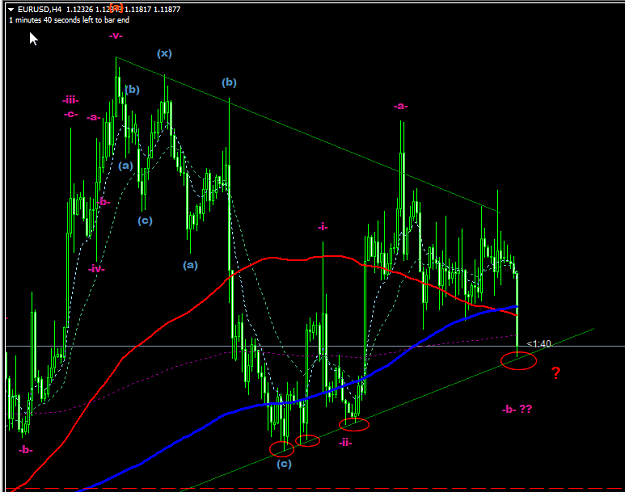Viewport: 625px width, 492px height.
Task: Select the '-iv-' wave label
Action: pos(96,269)
